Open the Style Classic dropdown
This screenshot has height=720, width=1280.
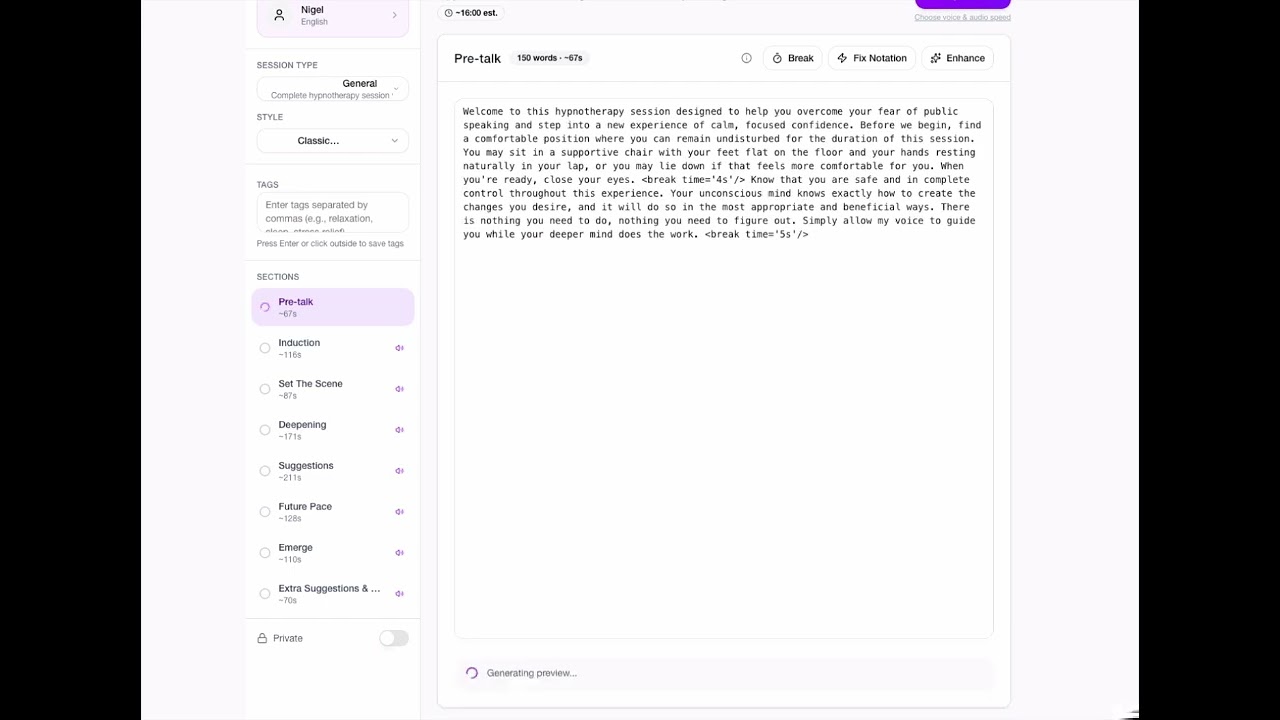(x=333, y=141)
